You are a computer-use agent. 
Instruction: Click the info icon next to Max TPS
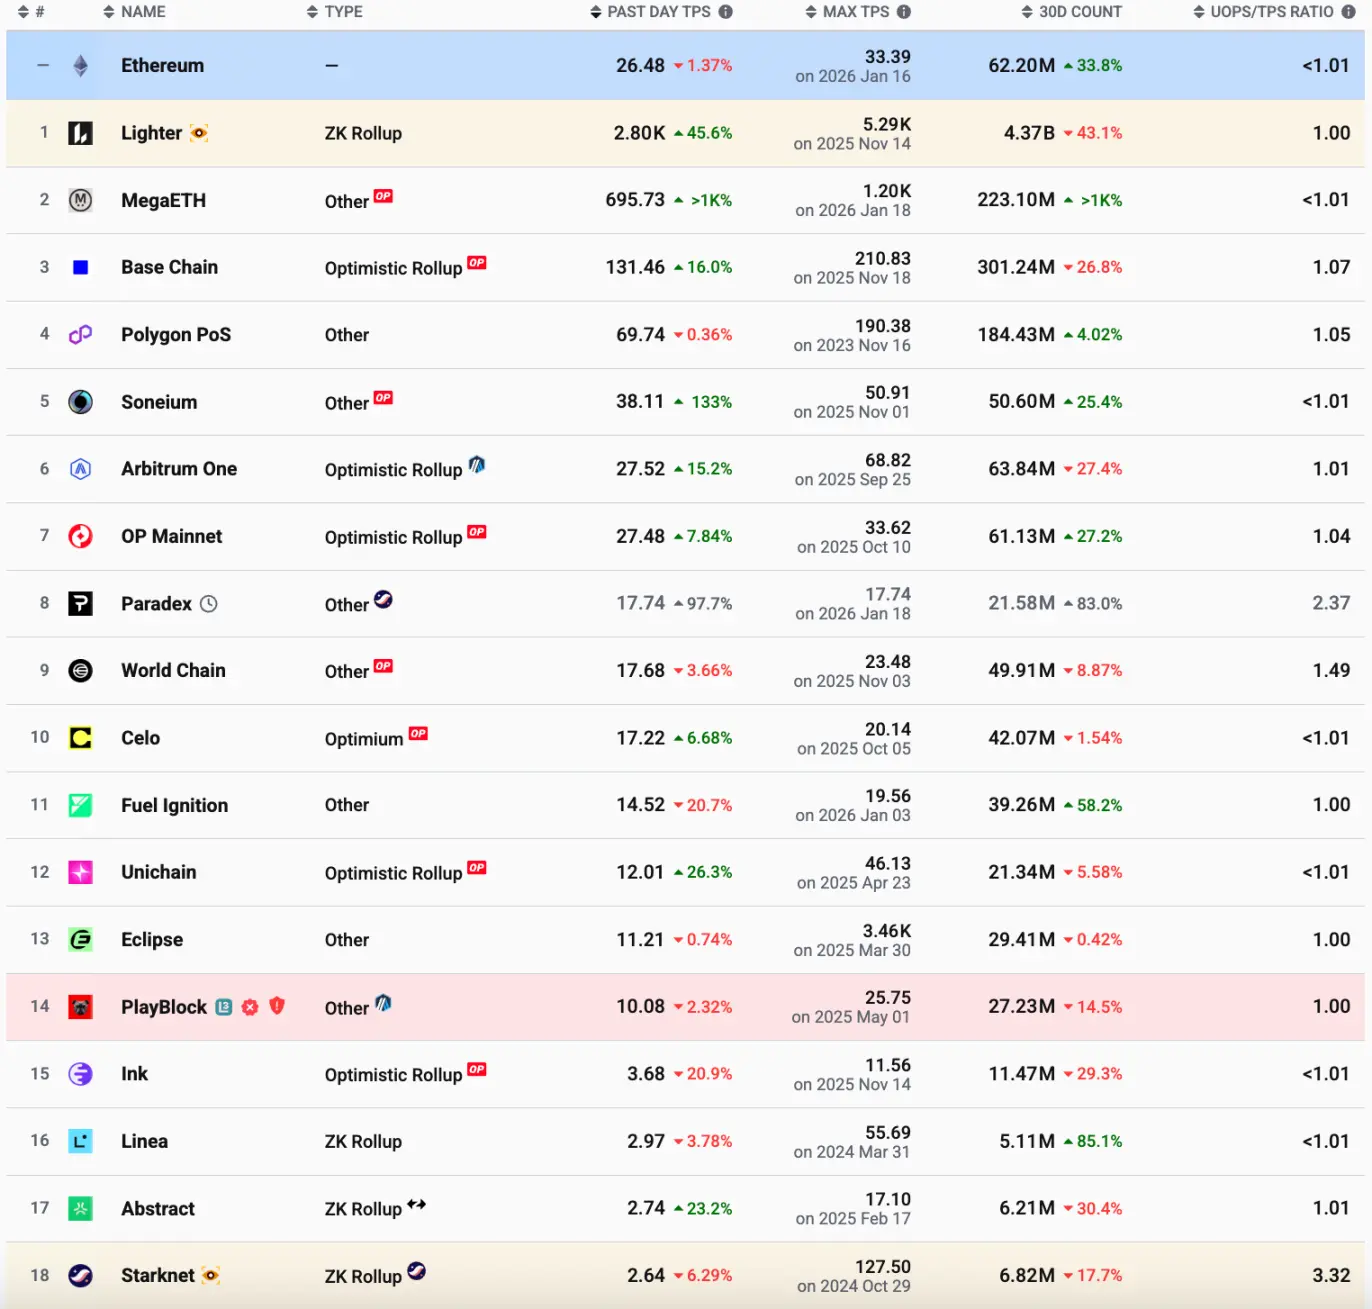pos(904,12)
